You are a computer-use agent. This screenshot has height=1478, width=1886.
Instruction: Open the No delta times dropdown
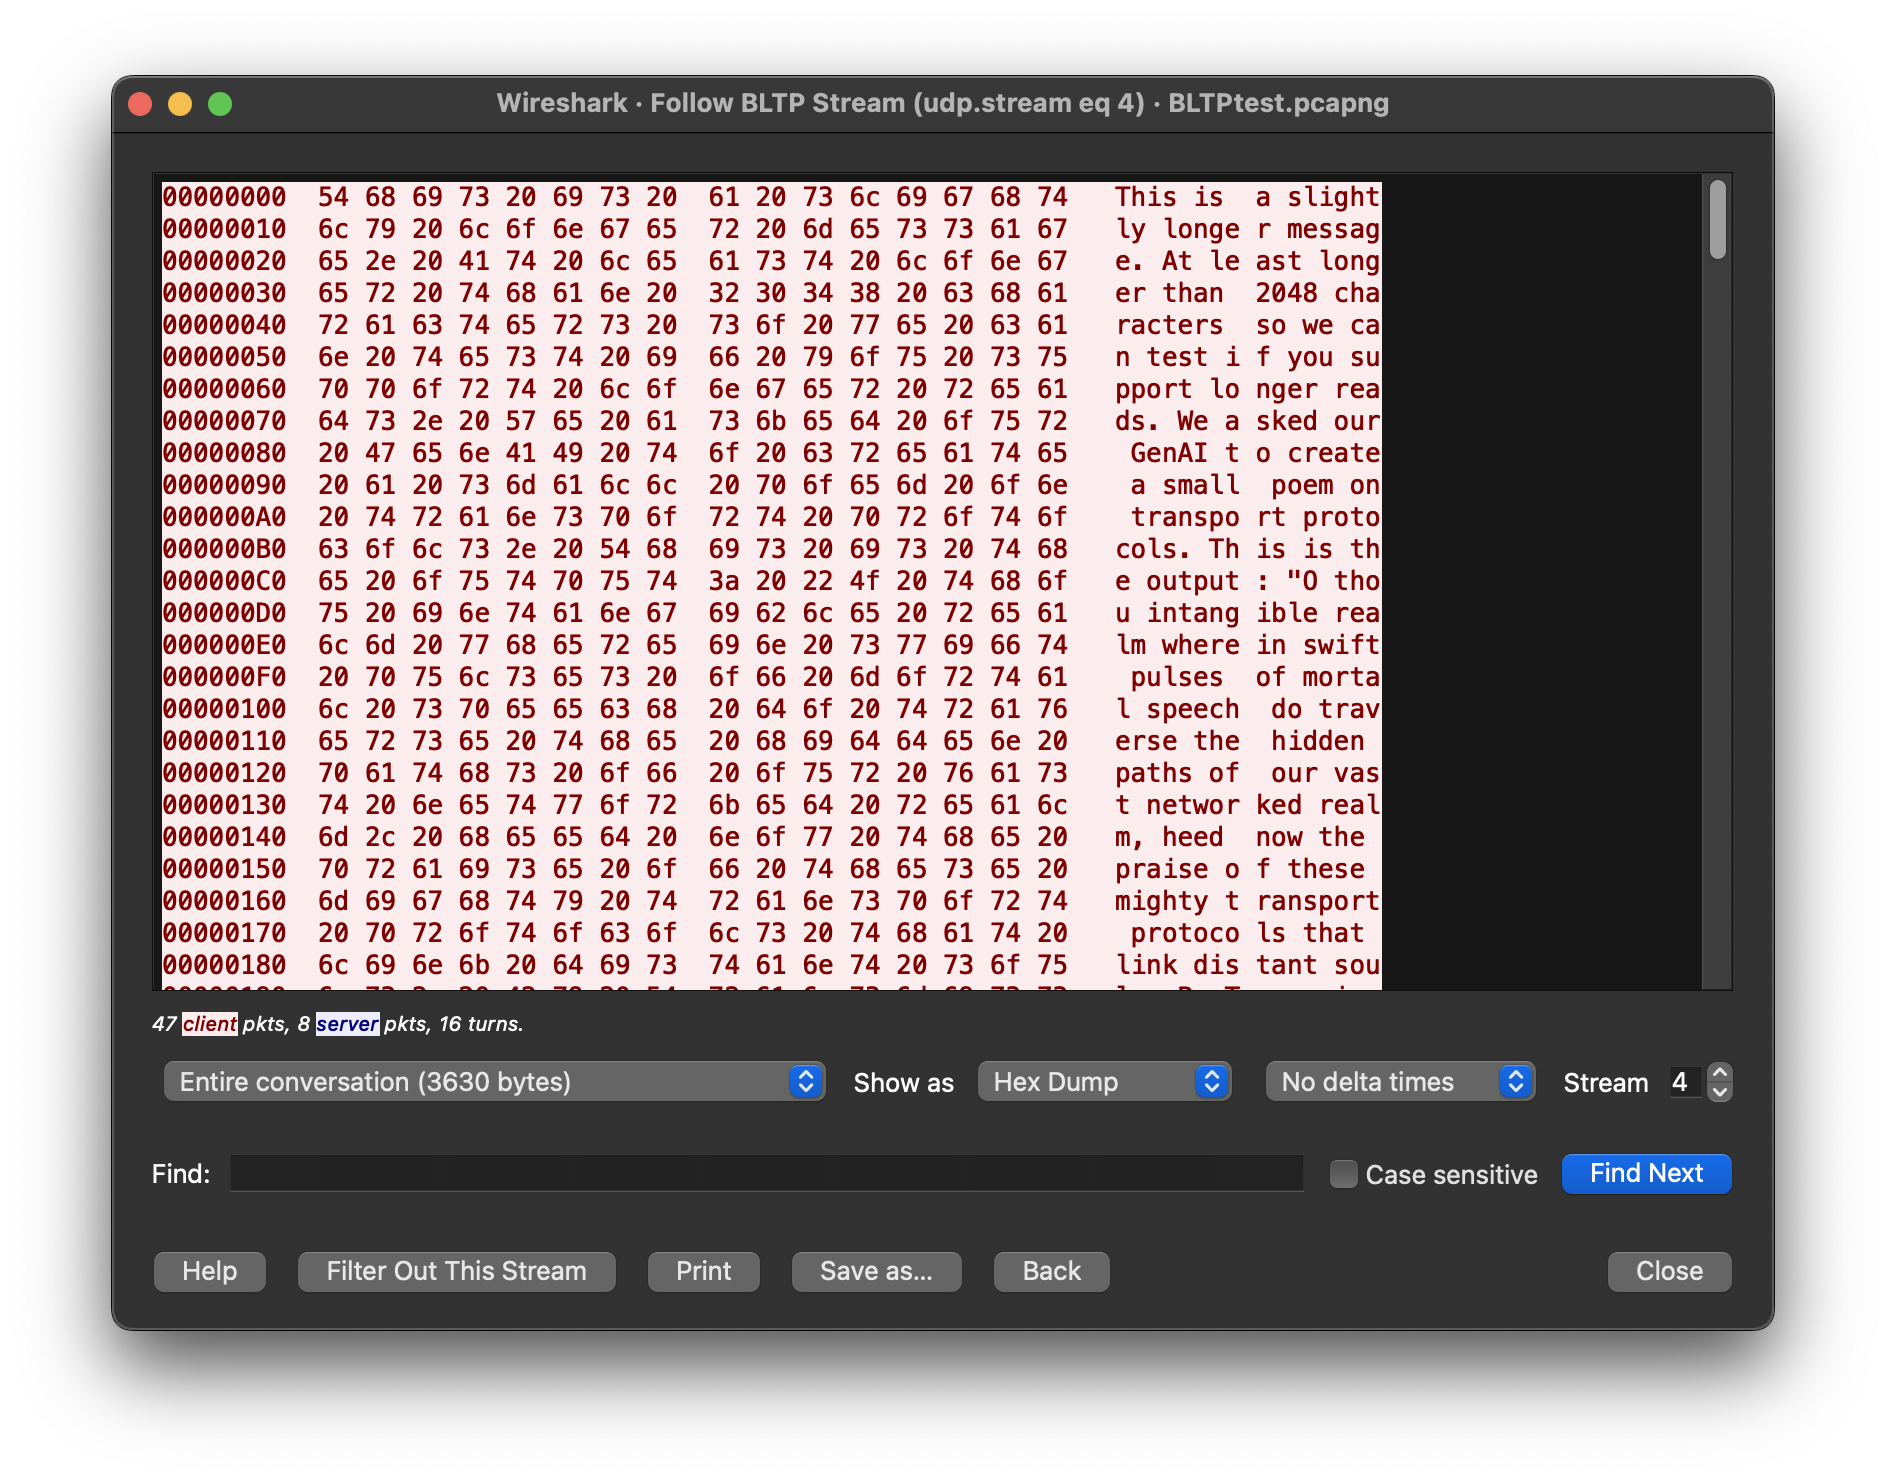click(1400, 1082)
